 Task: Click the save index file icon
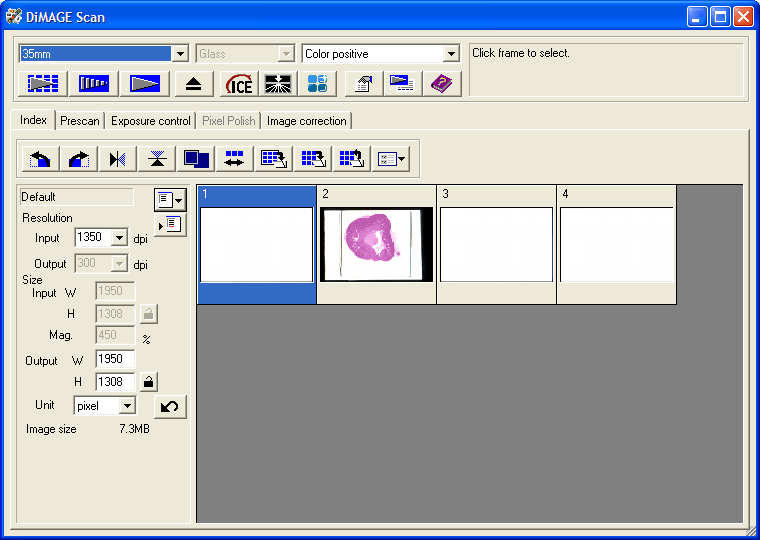313,159
